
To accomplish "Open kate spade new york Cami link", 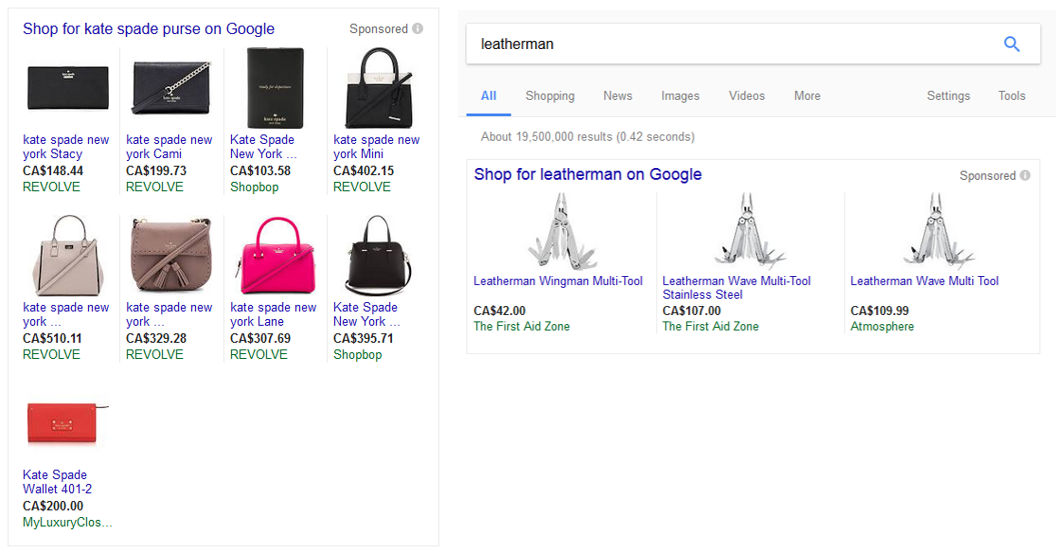I will pos(169,147).
